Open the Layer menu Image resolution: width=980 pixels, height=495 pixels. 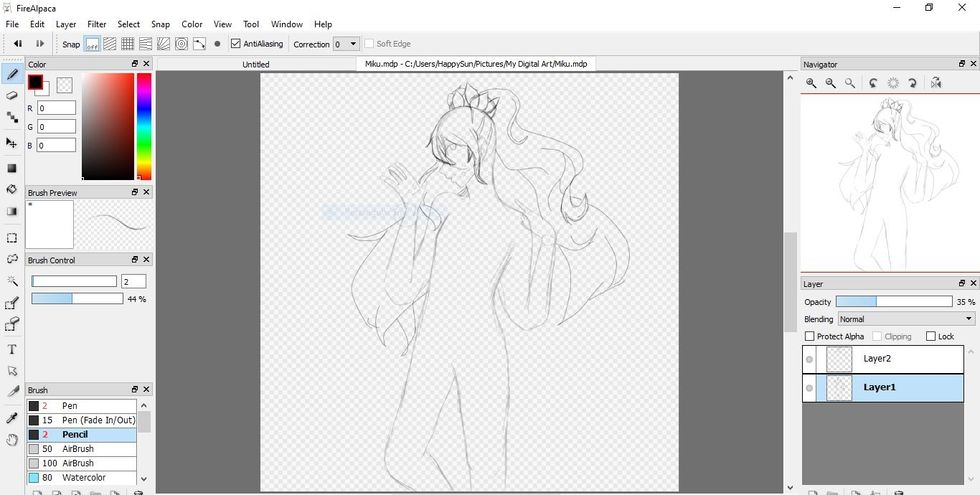point(66,24)
